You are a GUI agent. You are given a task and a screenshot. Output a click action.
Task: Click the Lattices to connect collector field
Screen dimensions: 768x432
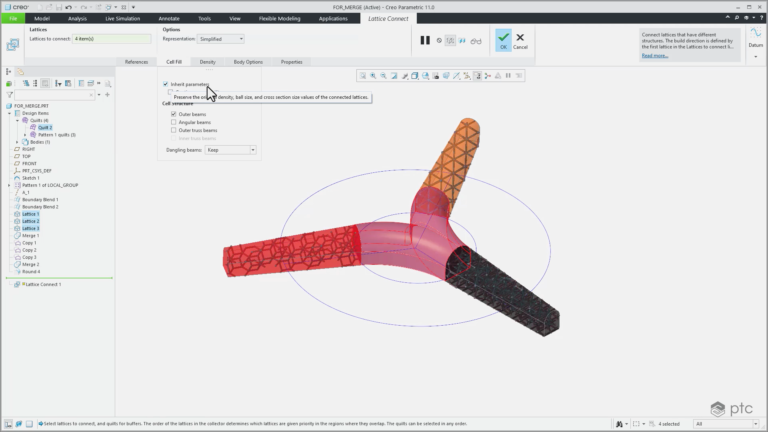(112, 39)
